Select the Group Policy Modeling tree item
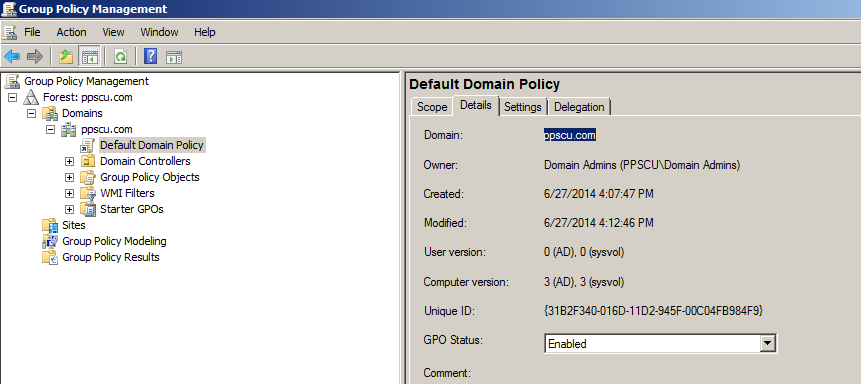 114,241
